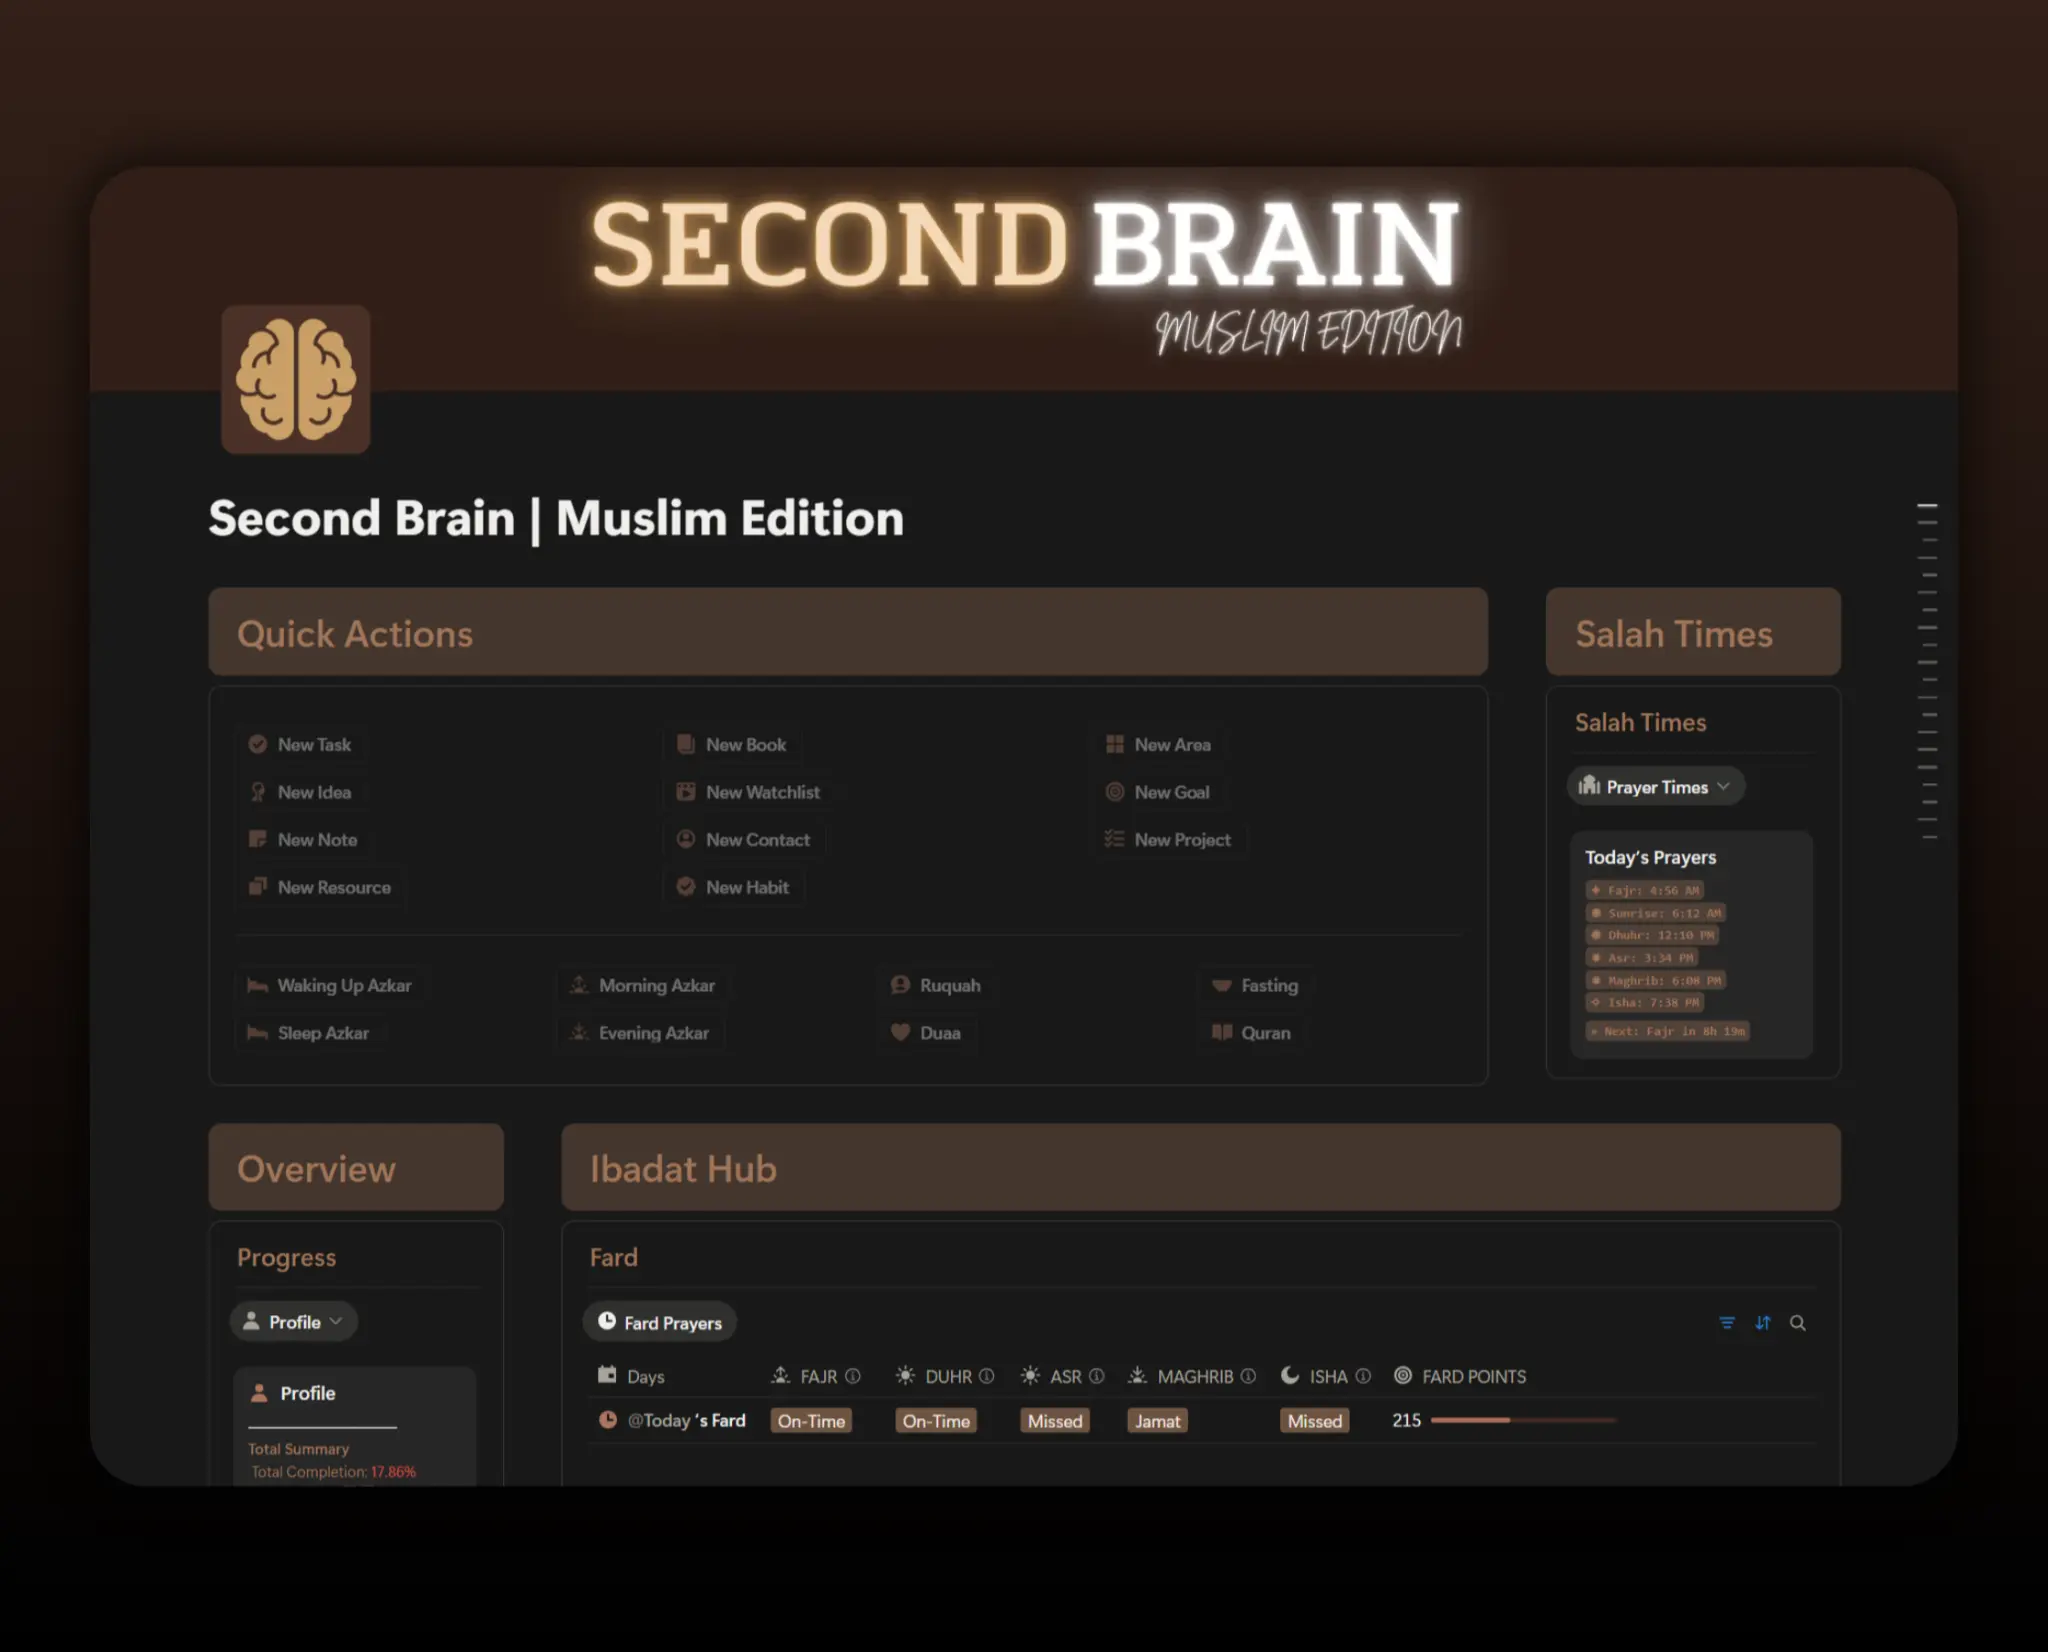Click the New Idea lightbulb icon
Image resolution: width=2048 pixels, height=1652 pixels.
point(260,791)
